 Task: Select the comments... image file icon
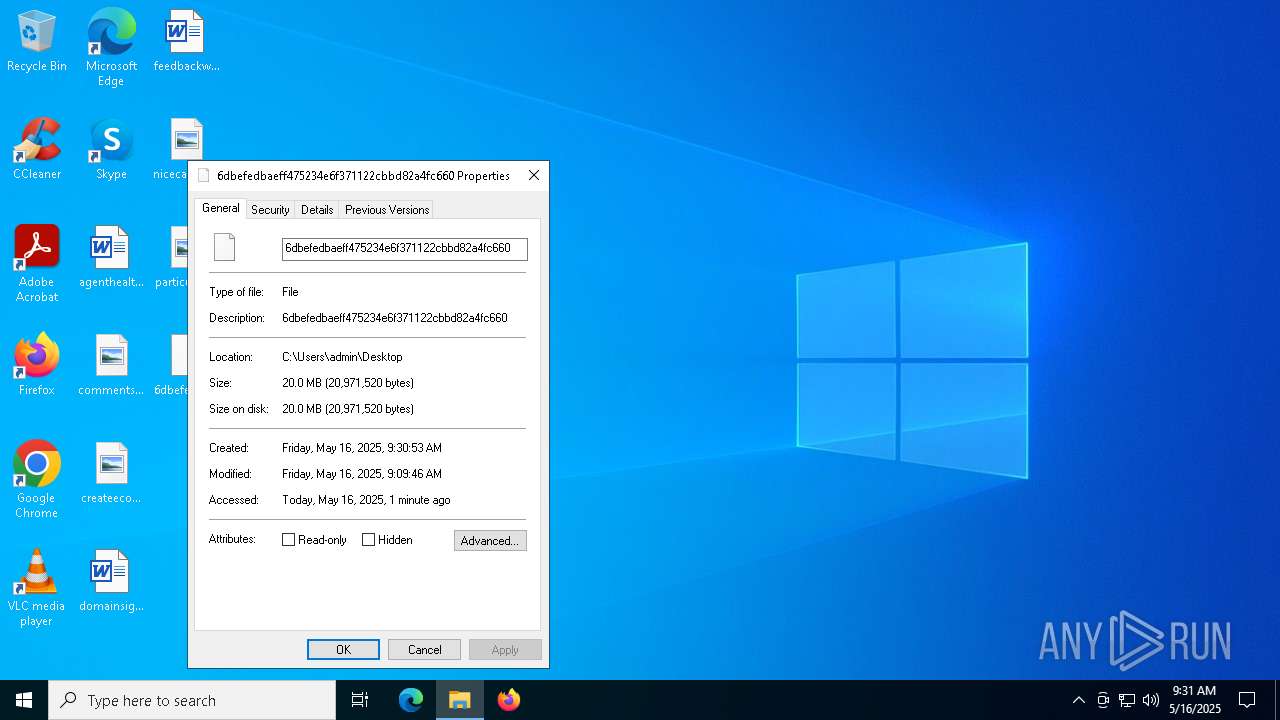click(x=111, y=366)
